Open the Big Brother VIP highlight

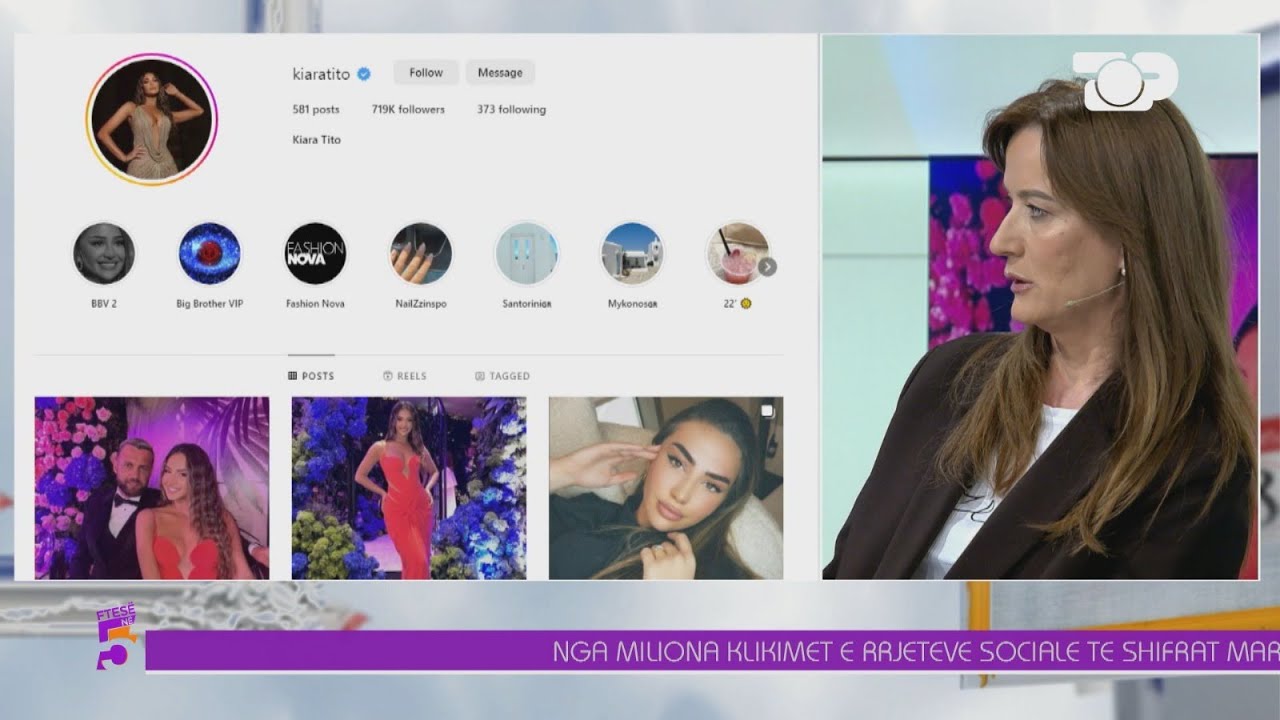pos(210,254)
